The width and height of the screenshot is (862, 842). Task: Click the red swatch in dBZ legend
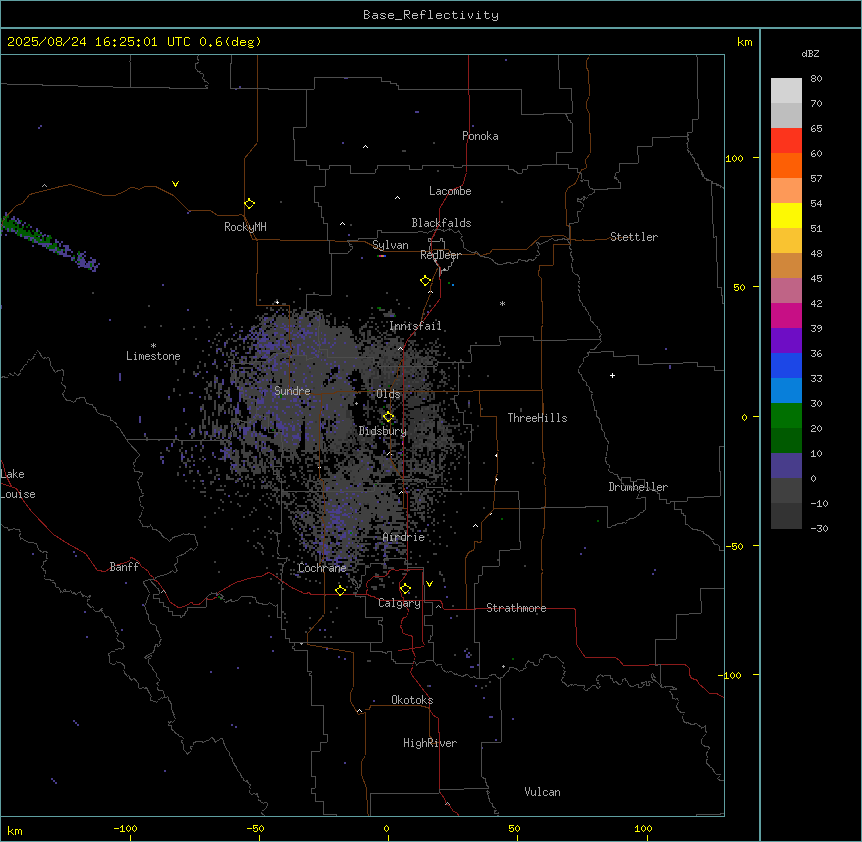pyautogui.click(x=786, y=141)
